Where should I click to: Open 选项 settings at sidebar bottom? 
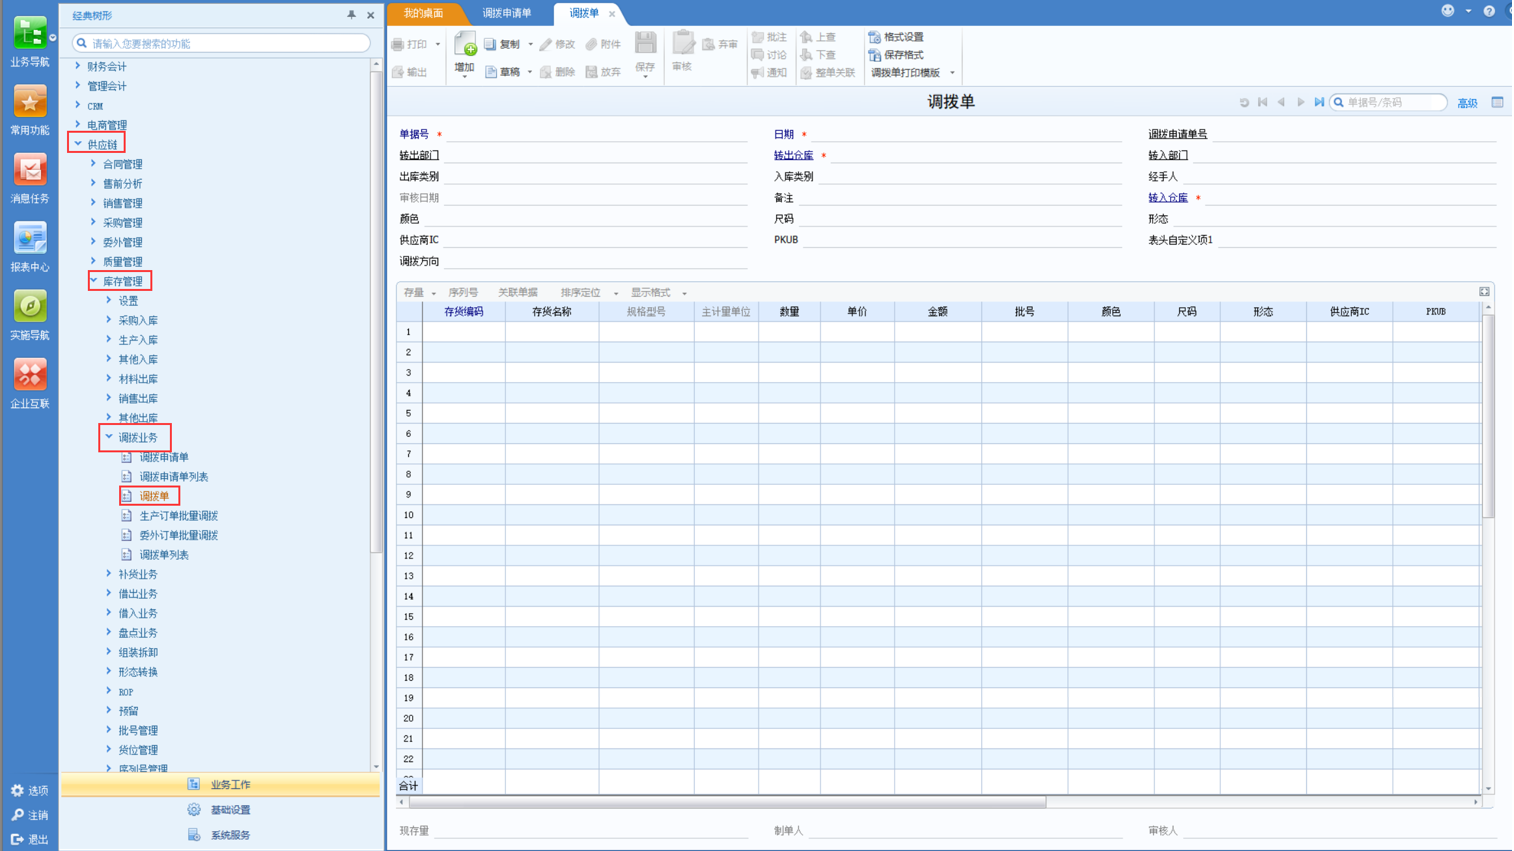pos(29,791)
